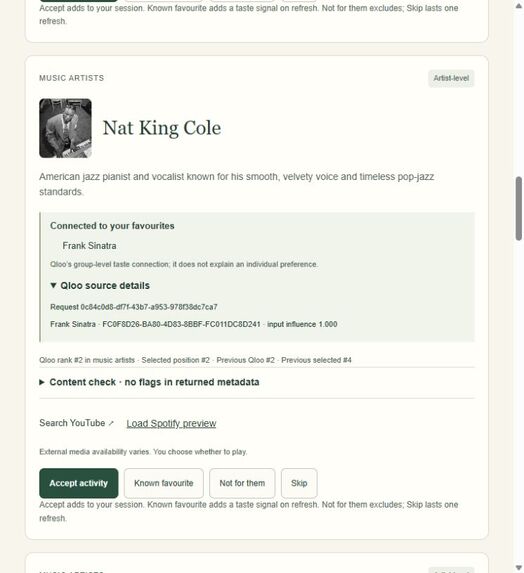Click the down triangle beside Qloo source details
This screenshot has width=524, height=573.
pyautogui.click(x=53, y=285)
